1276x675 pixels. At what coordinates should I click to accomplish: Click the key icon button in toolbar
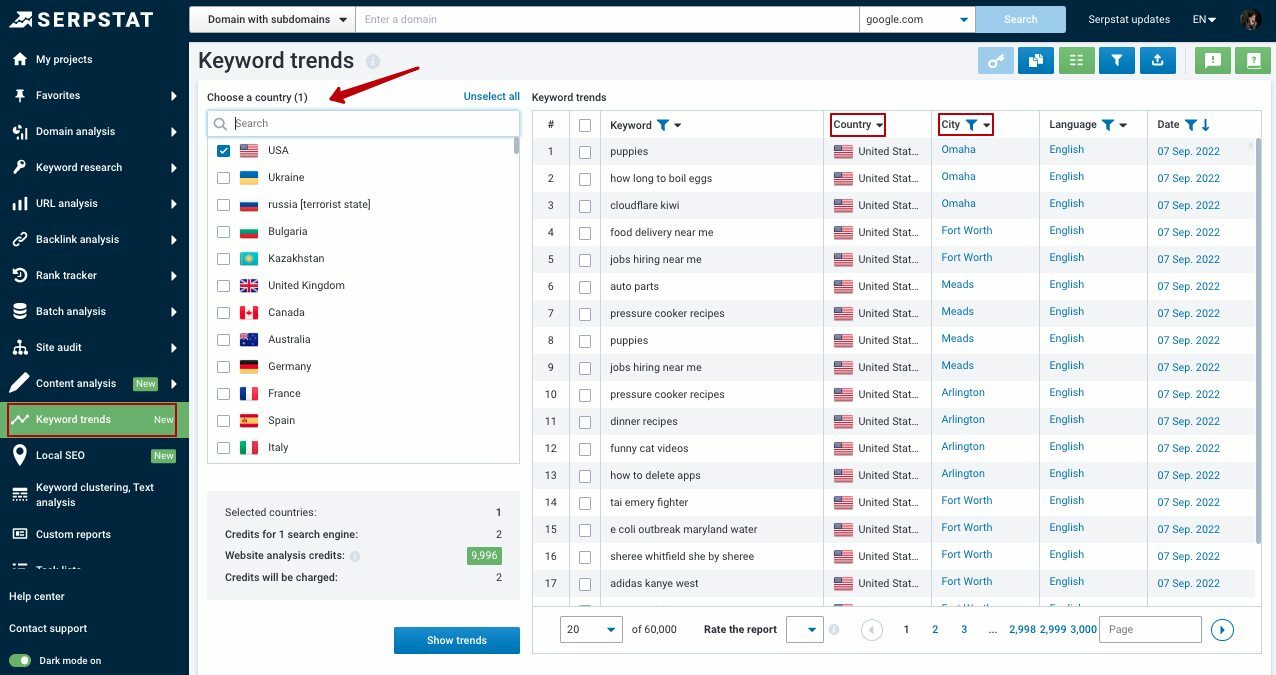tap(995, 61)
